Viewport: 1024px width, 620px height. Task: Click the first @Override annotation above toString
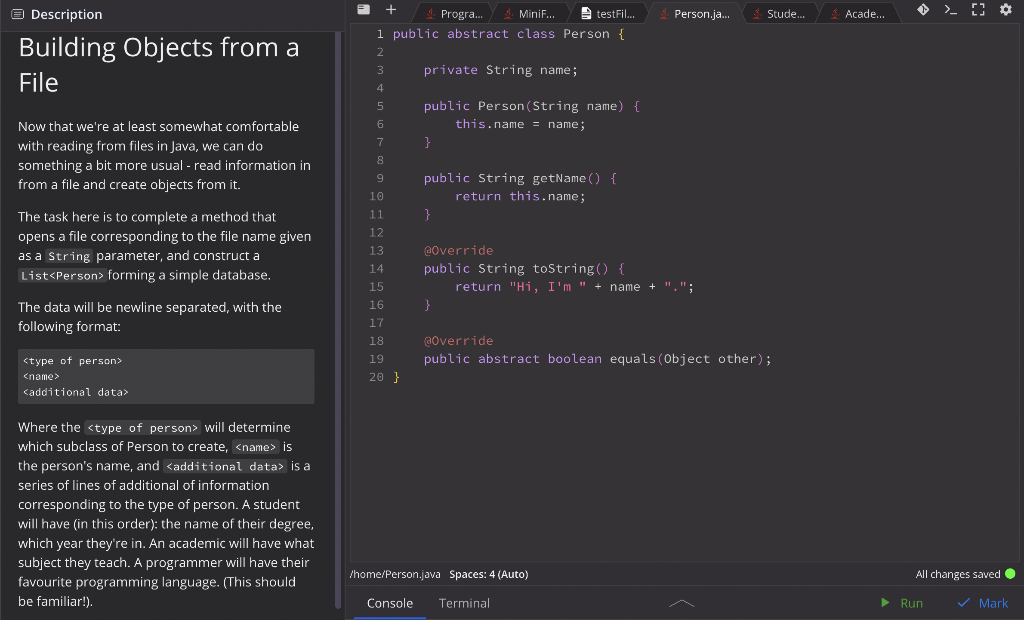pyautogui.click(x=458, y=250)
